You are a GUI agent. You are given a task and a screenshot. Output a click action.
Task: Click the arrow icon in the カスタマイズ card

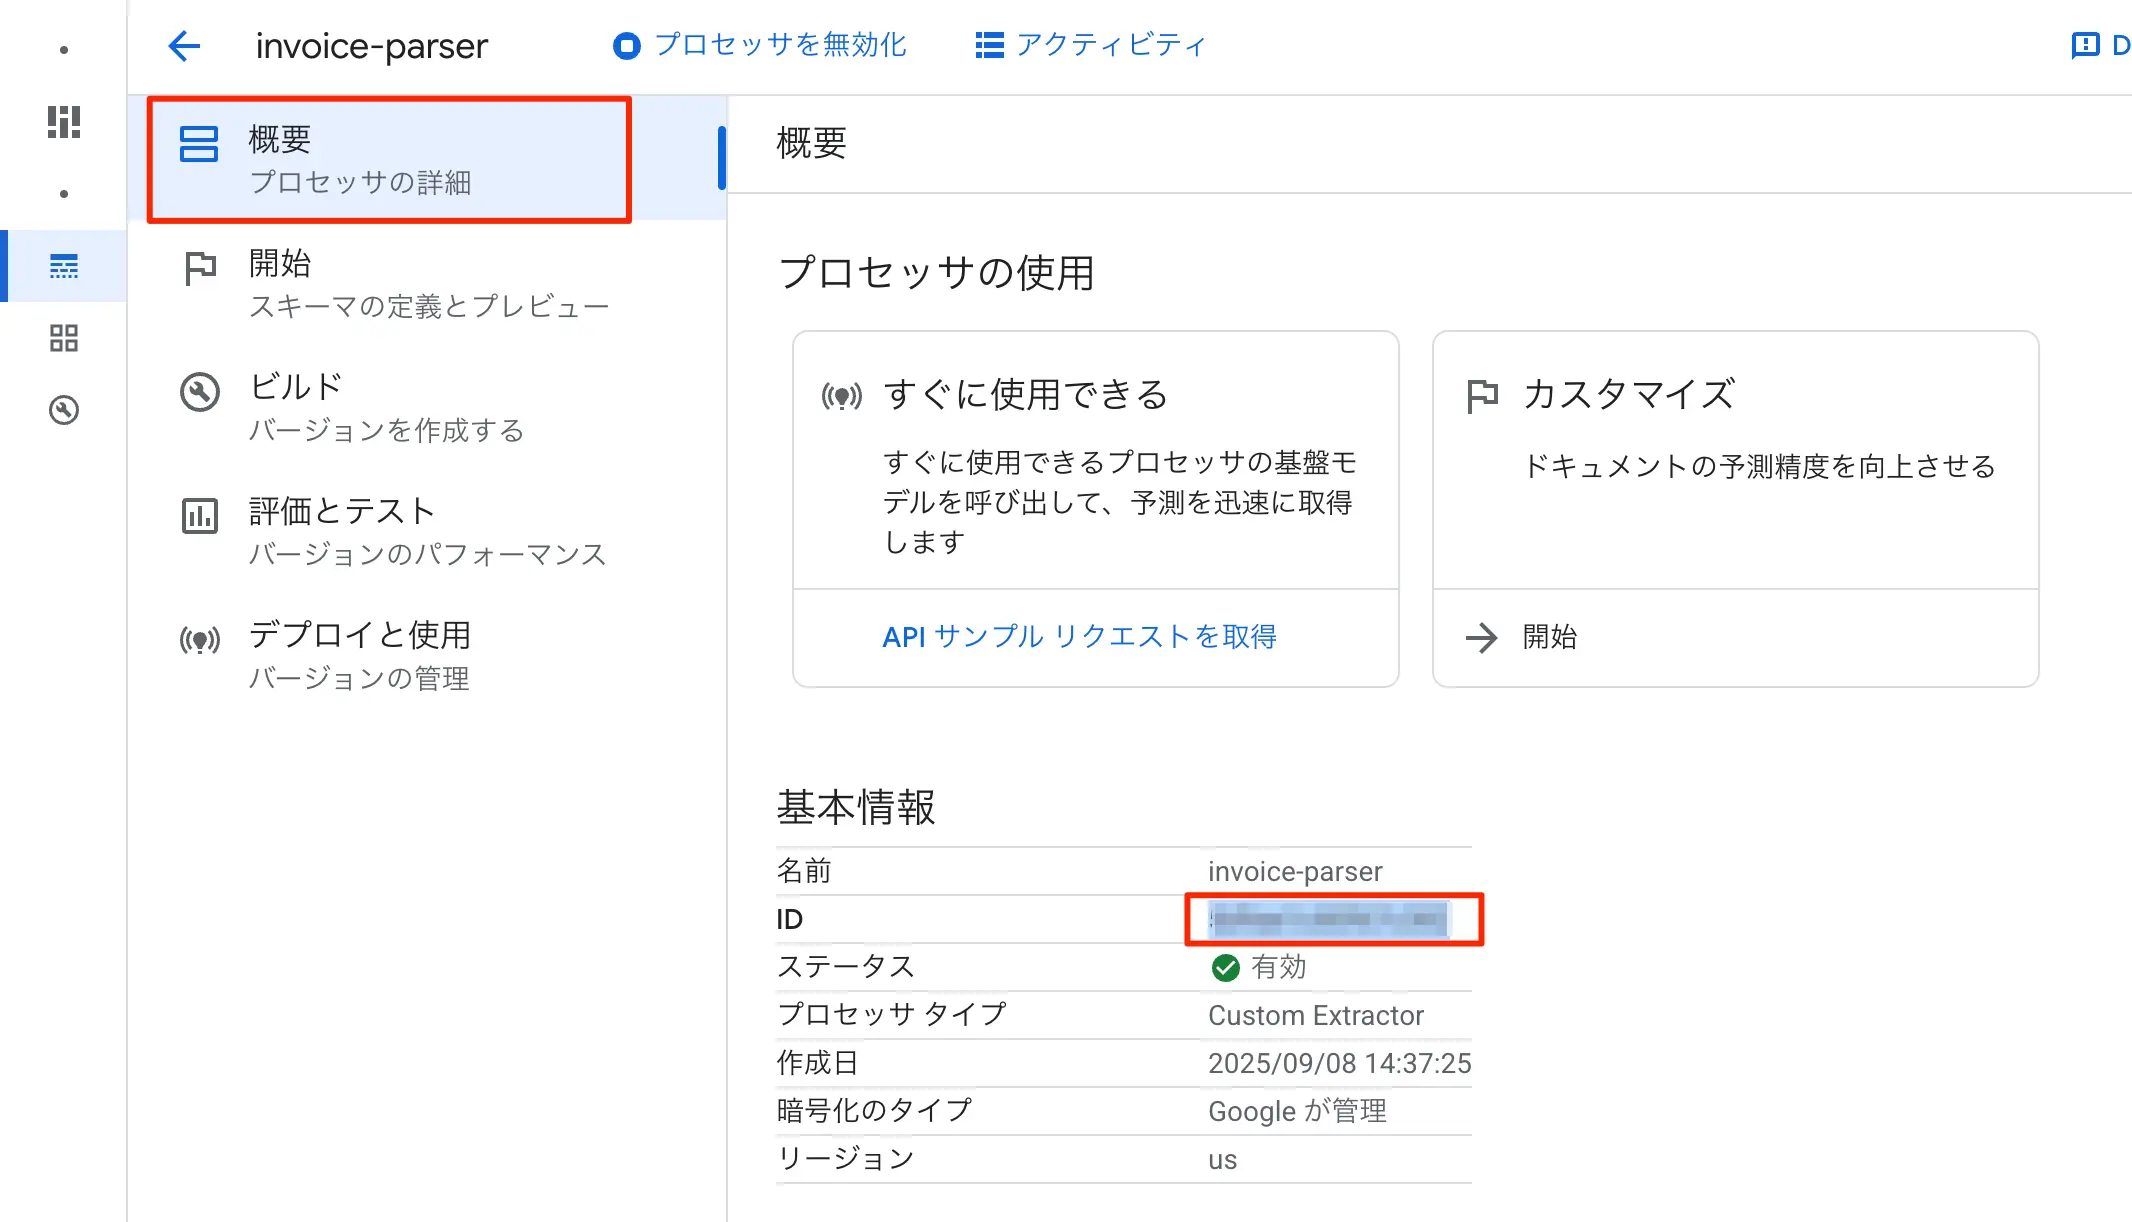tap(1481, 638)
